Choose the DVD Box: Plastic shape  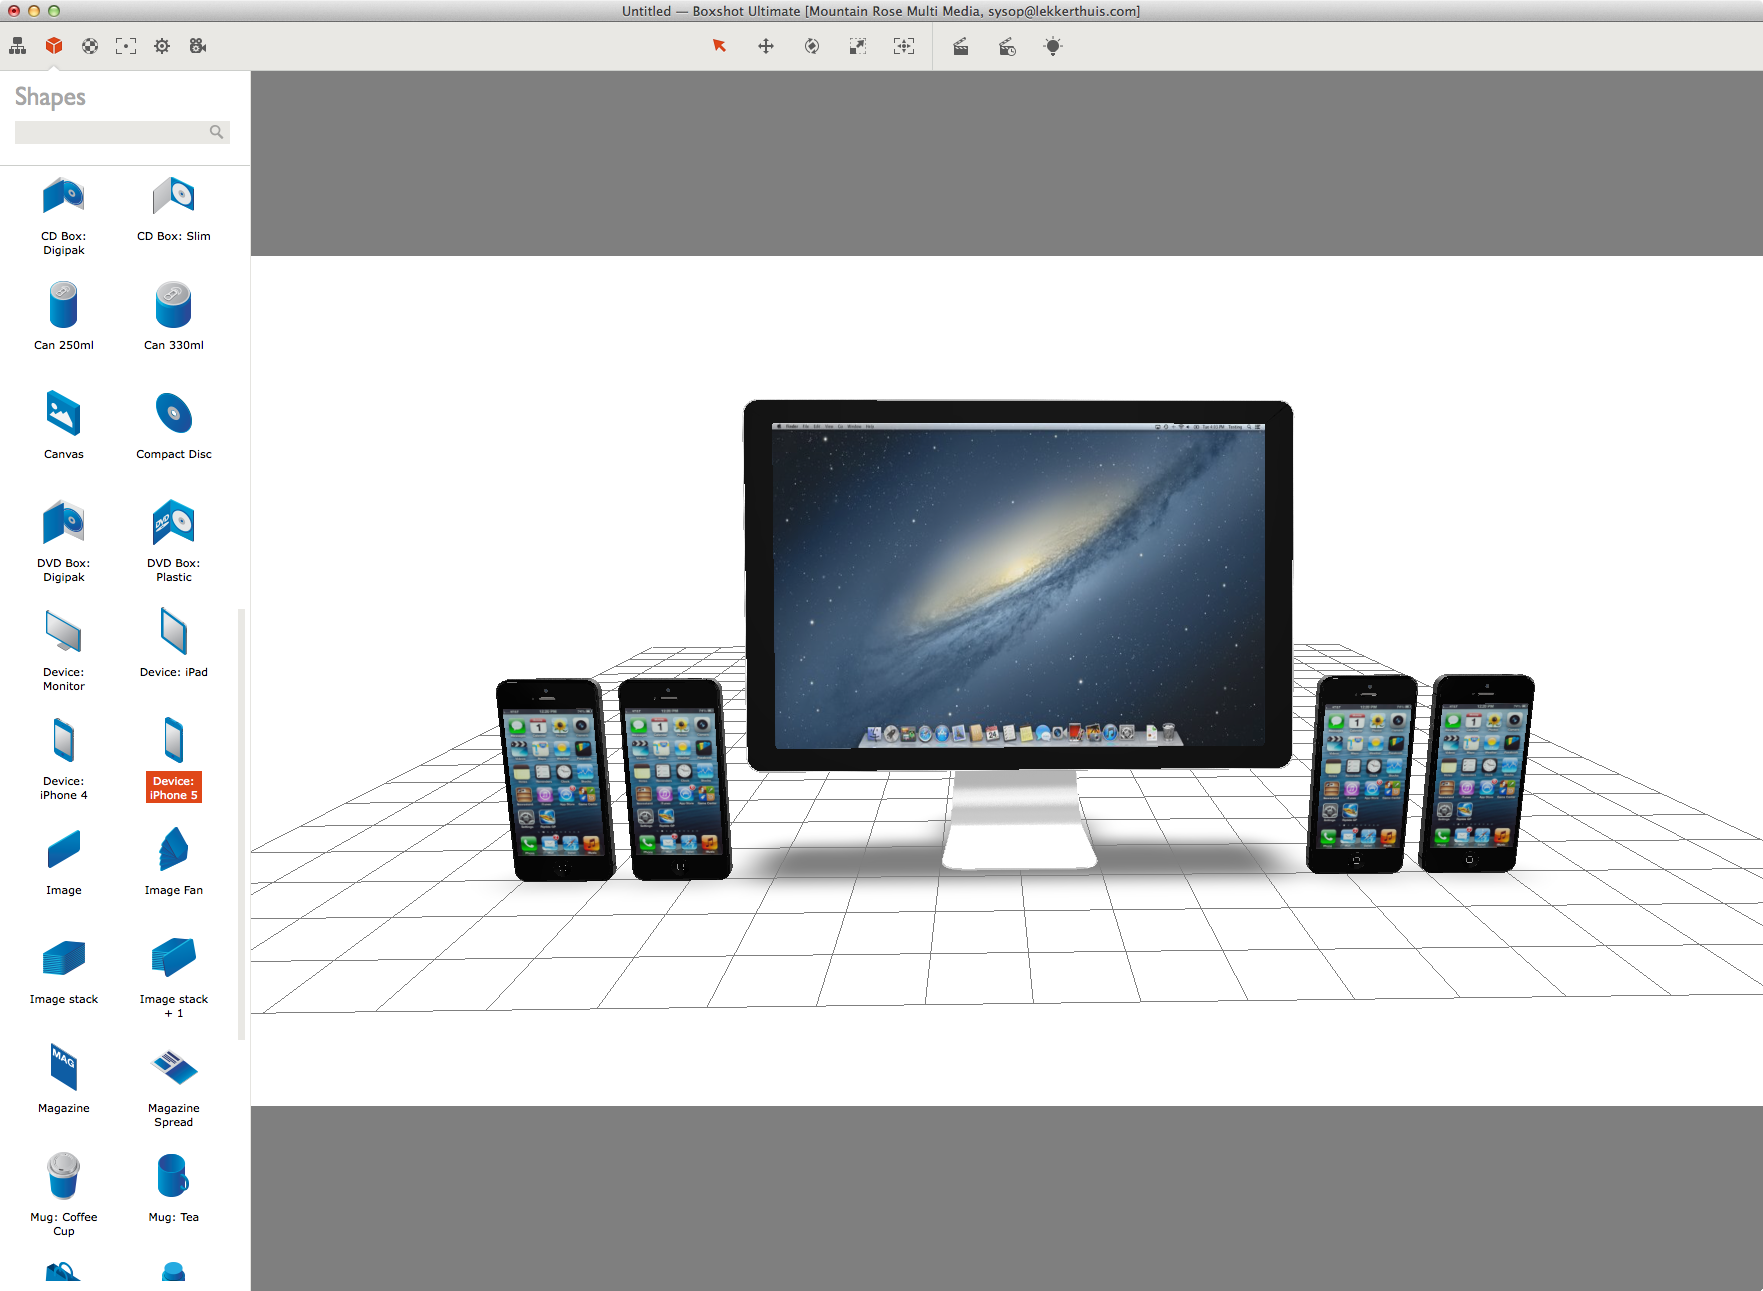(x=174, y=541)
